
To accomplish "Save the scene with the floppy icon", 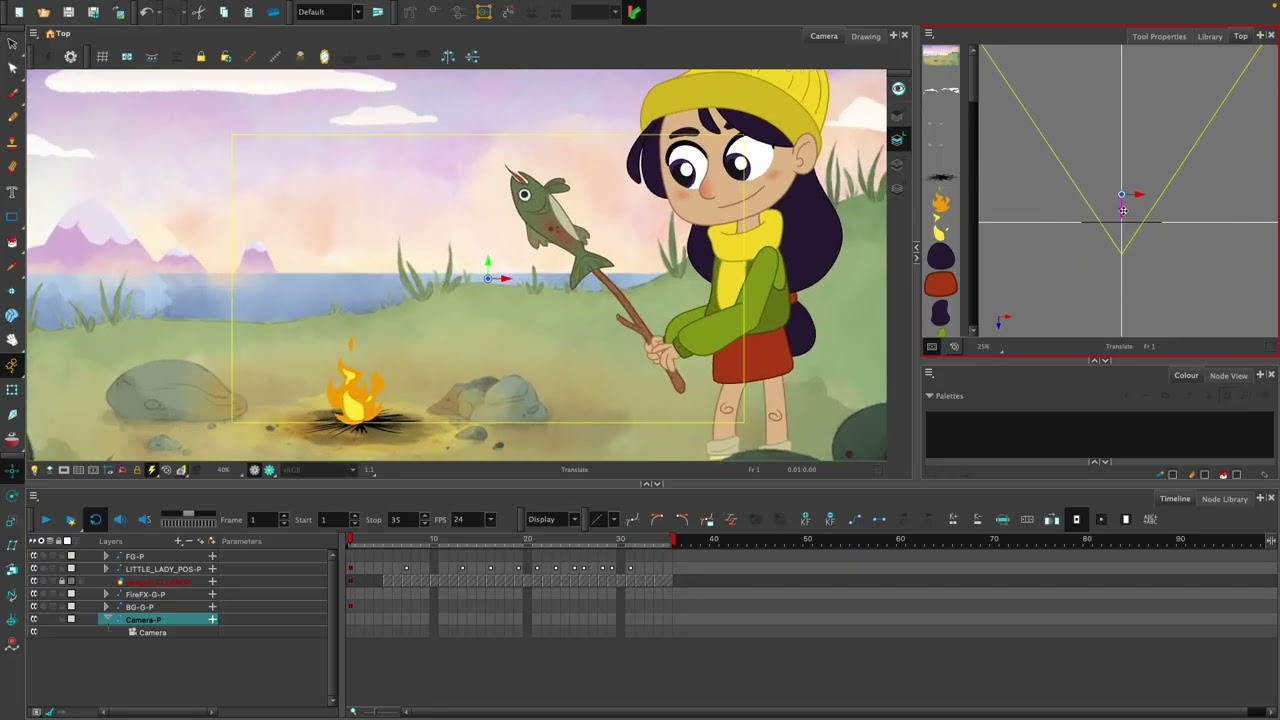I will 68,12.
